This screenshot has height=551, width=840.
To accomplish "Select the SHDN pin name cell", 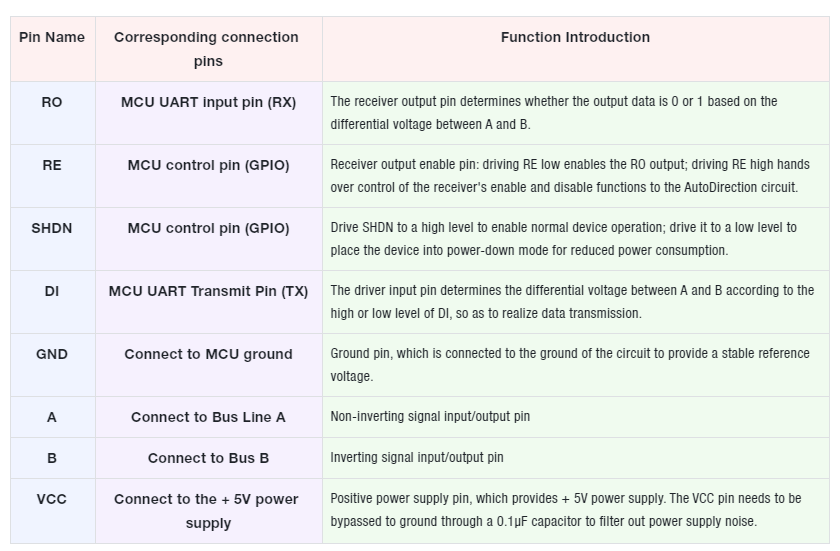I will tap(52, 239).
